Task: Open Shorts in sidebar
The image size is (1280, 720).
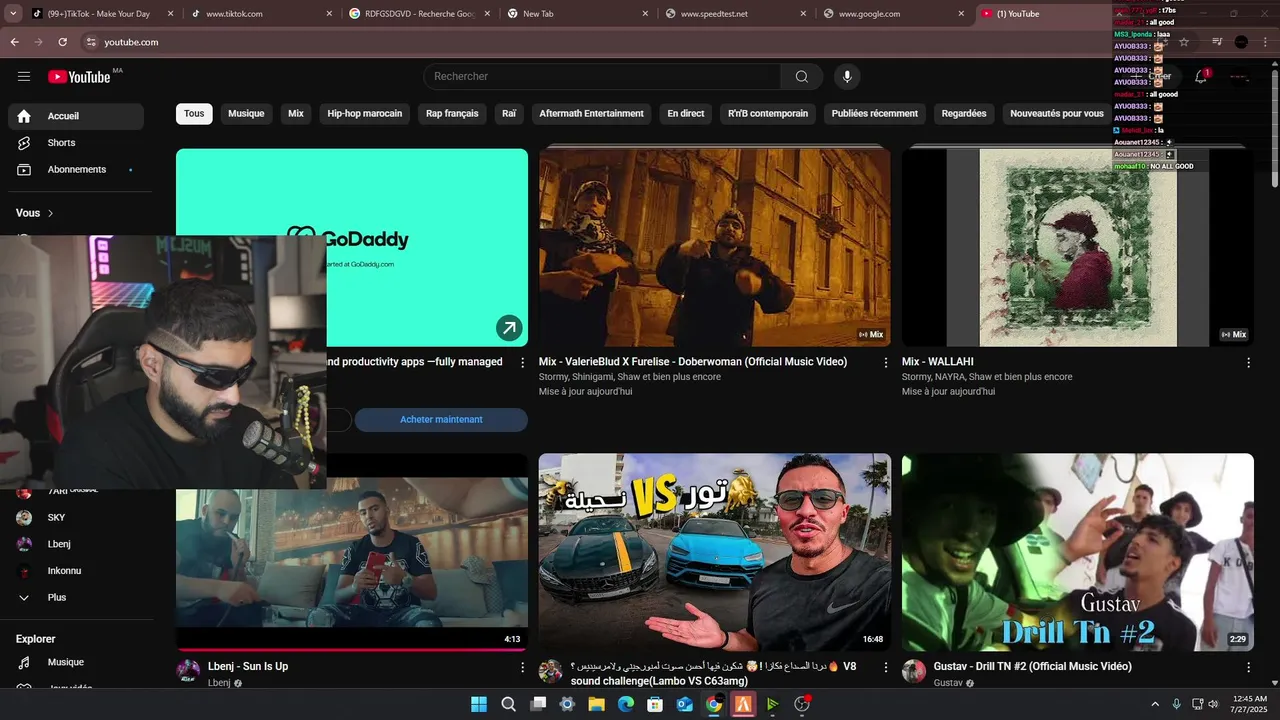Action: click(x=76, y=143)
